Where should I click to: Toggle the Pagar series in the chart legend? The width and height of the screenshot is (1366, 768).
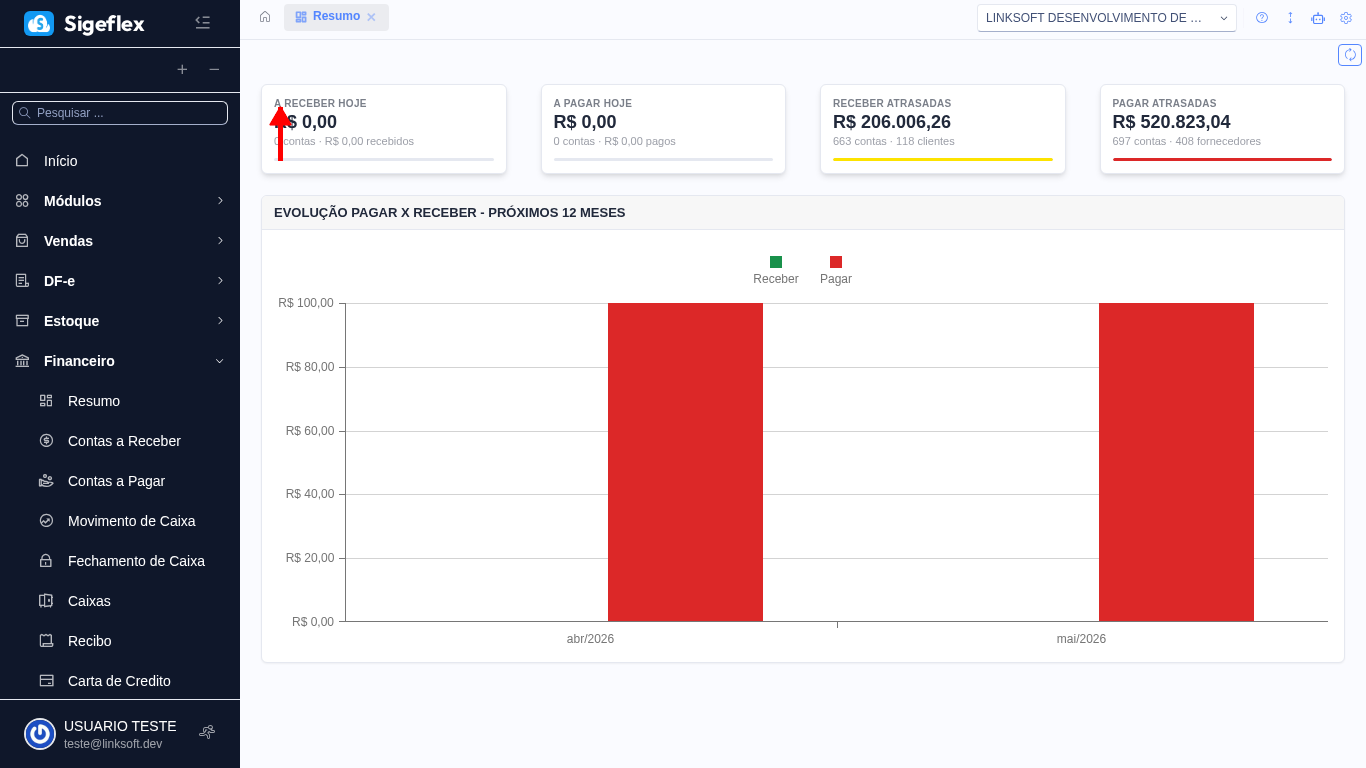836,268
